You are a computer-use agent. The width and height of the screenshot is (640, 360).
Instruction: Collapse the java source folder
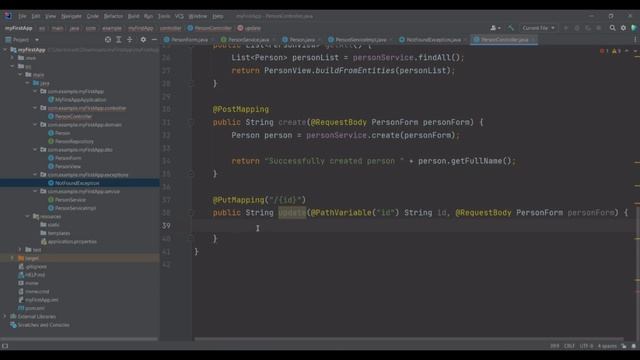[x=28, y=83]
